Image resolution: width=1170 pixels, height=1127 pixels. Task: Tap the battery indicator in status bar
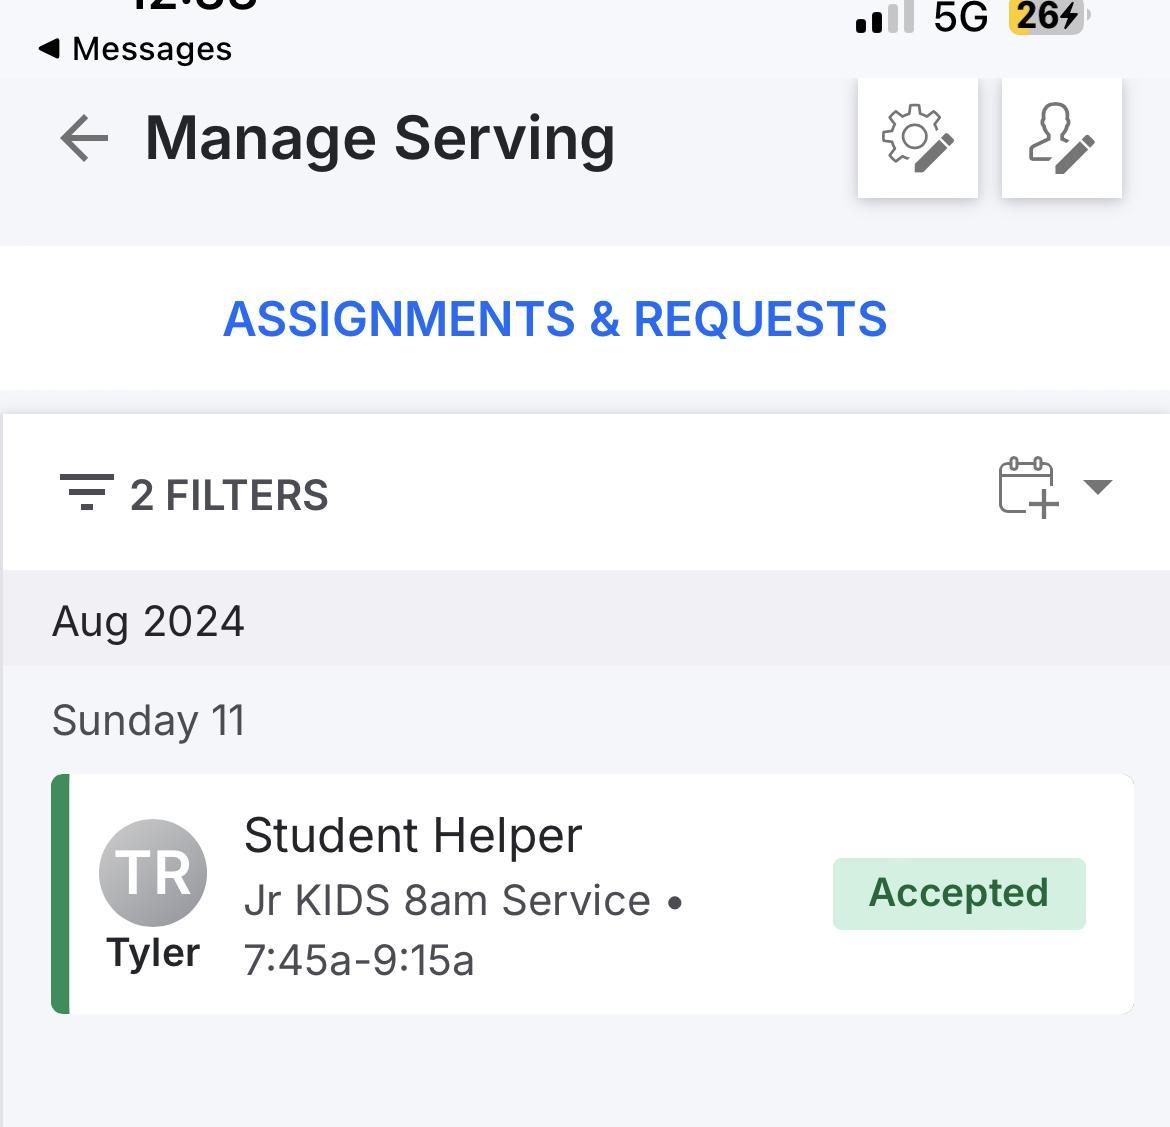pos(1047,16)
